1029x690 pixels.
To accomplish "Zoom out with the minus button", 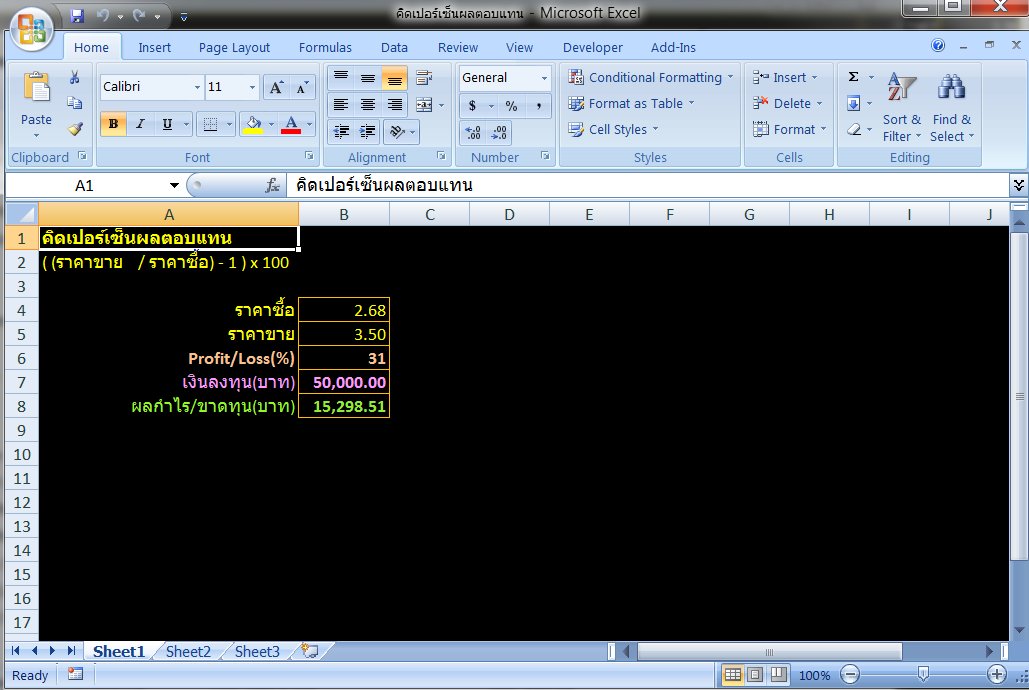I will (x=850, y=674).
